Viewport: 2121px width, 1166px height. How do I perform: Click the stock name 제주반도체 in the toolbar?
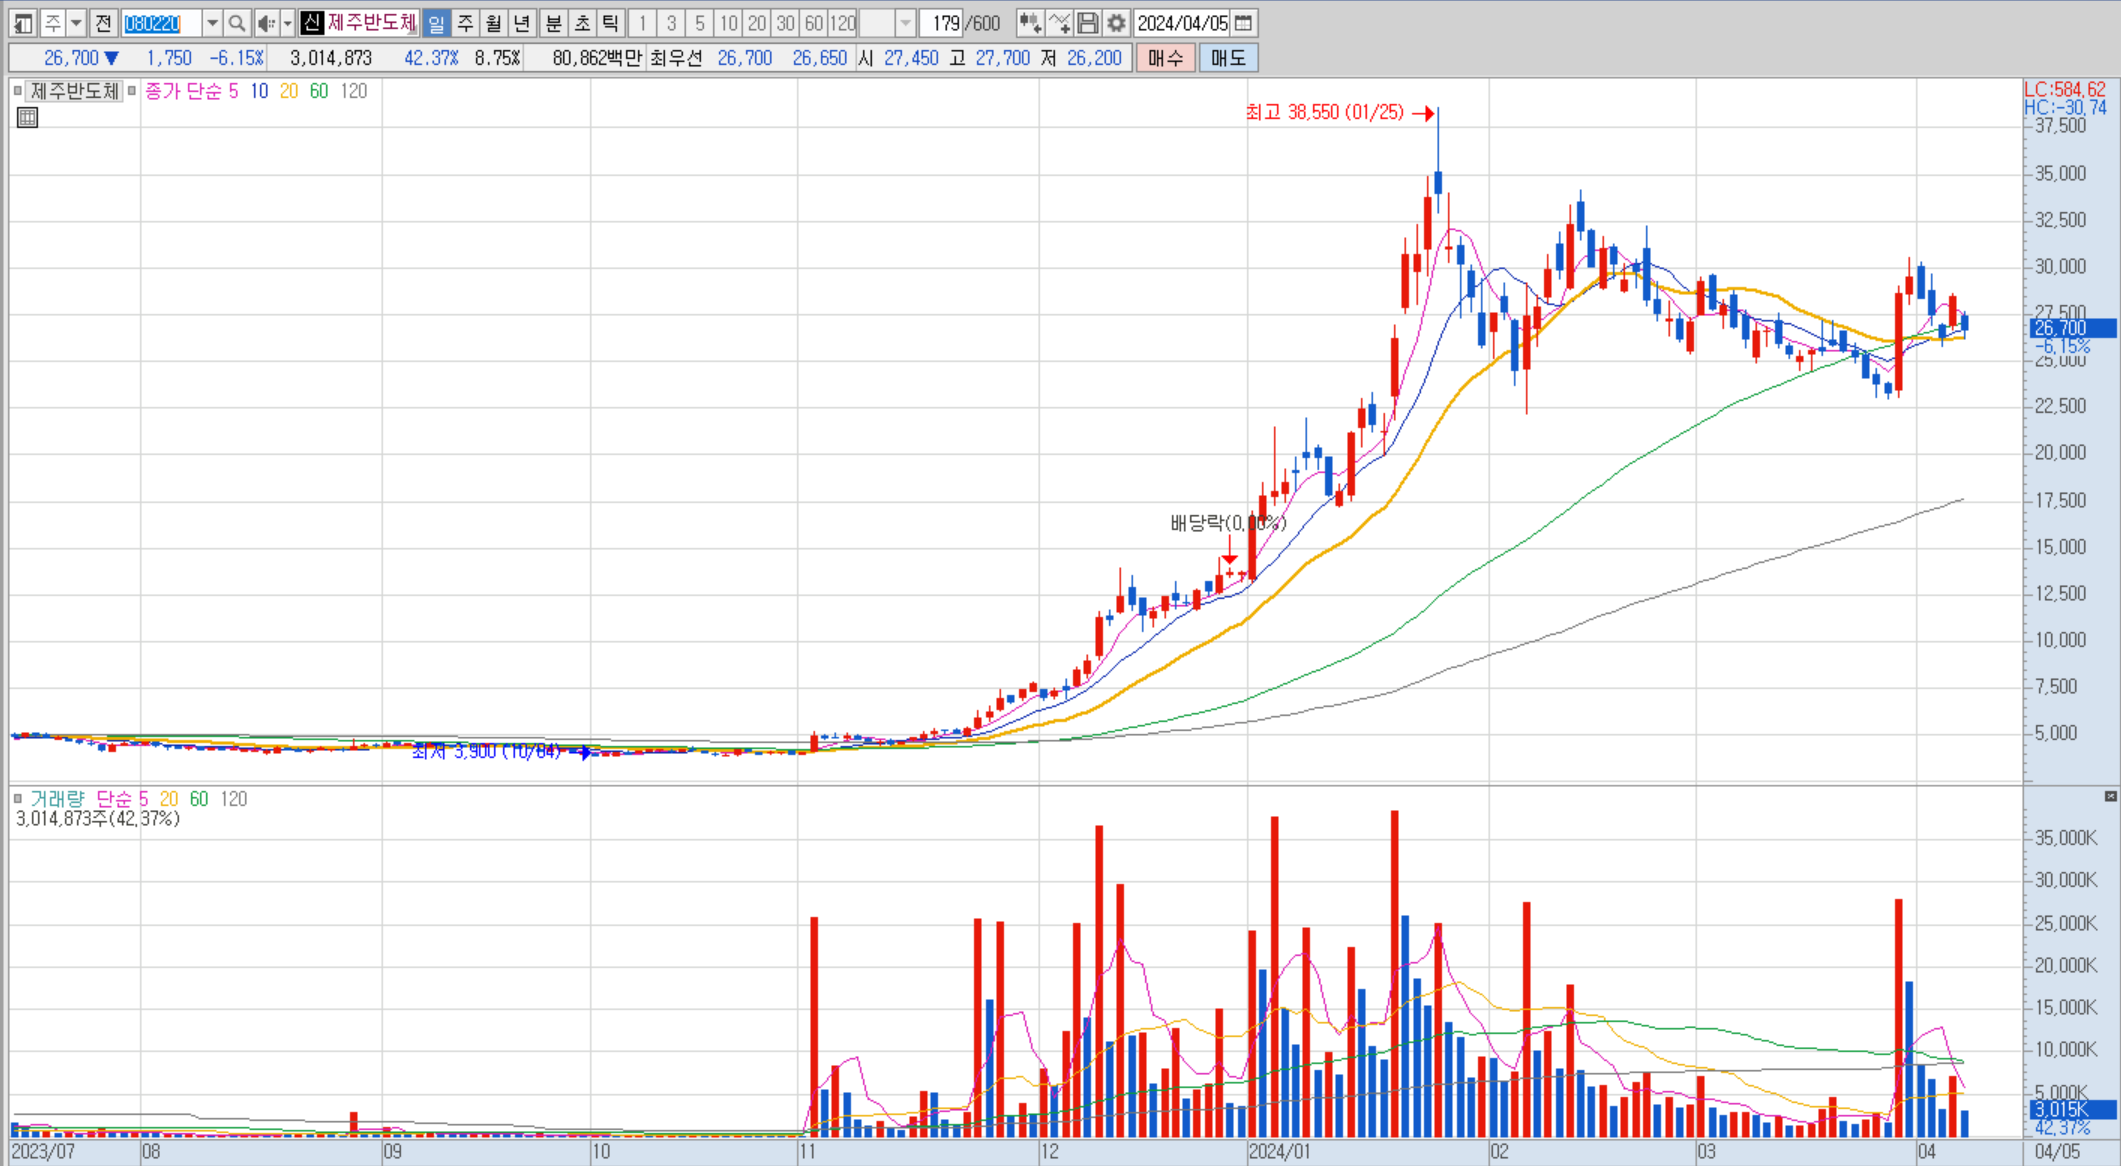371,22
